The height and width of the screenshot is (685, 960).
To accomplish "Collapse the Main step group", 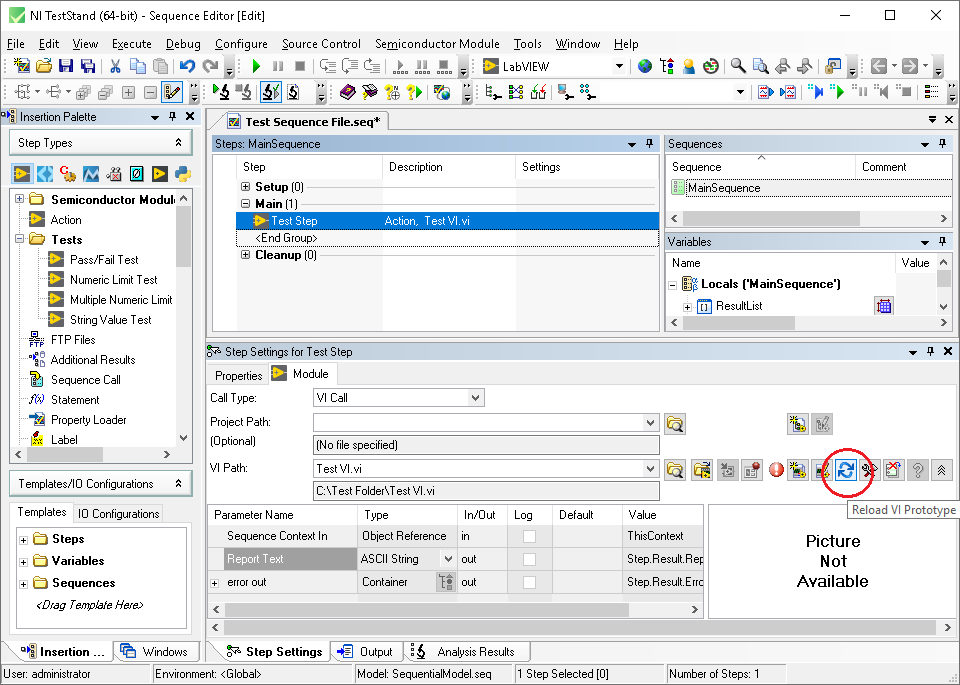I will pyautogui.click(x=246, y=204).
